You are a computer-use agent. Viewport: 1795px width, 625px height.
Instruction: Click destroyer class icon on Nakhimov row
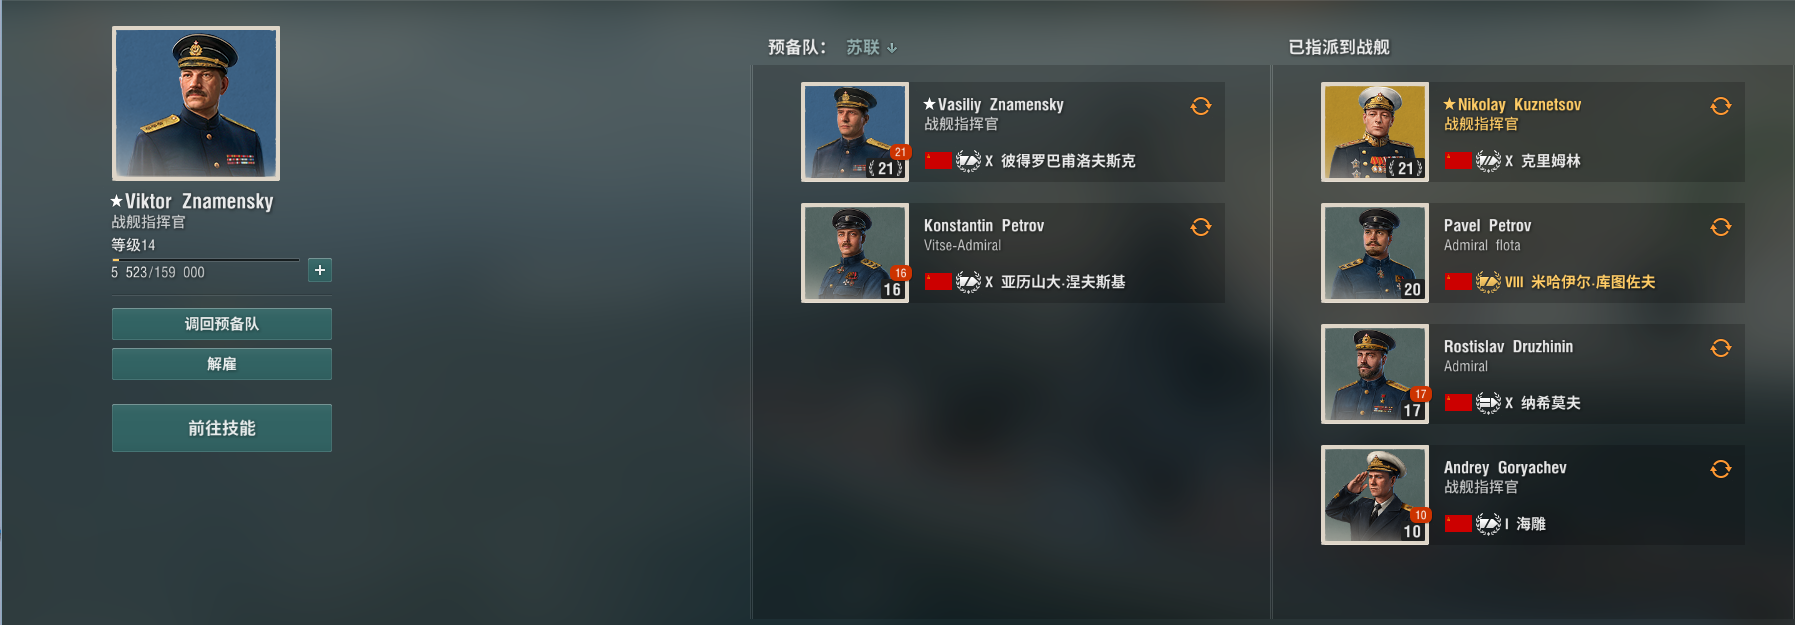click(x=1488, y=403)
